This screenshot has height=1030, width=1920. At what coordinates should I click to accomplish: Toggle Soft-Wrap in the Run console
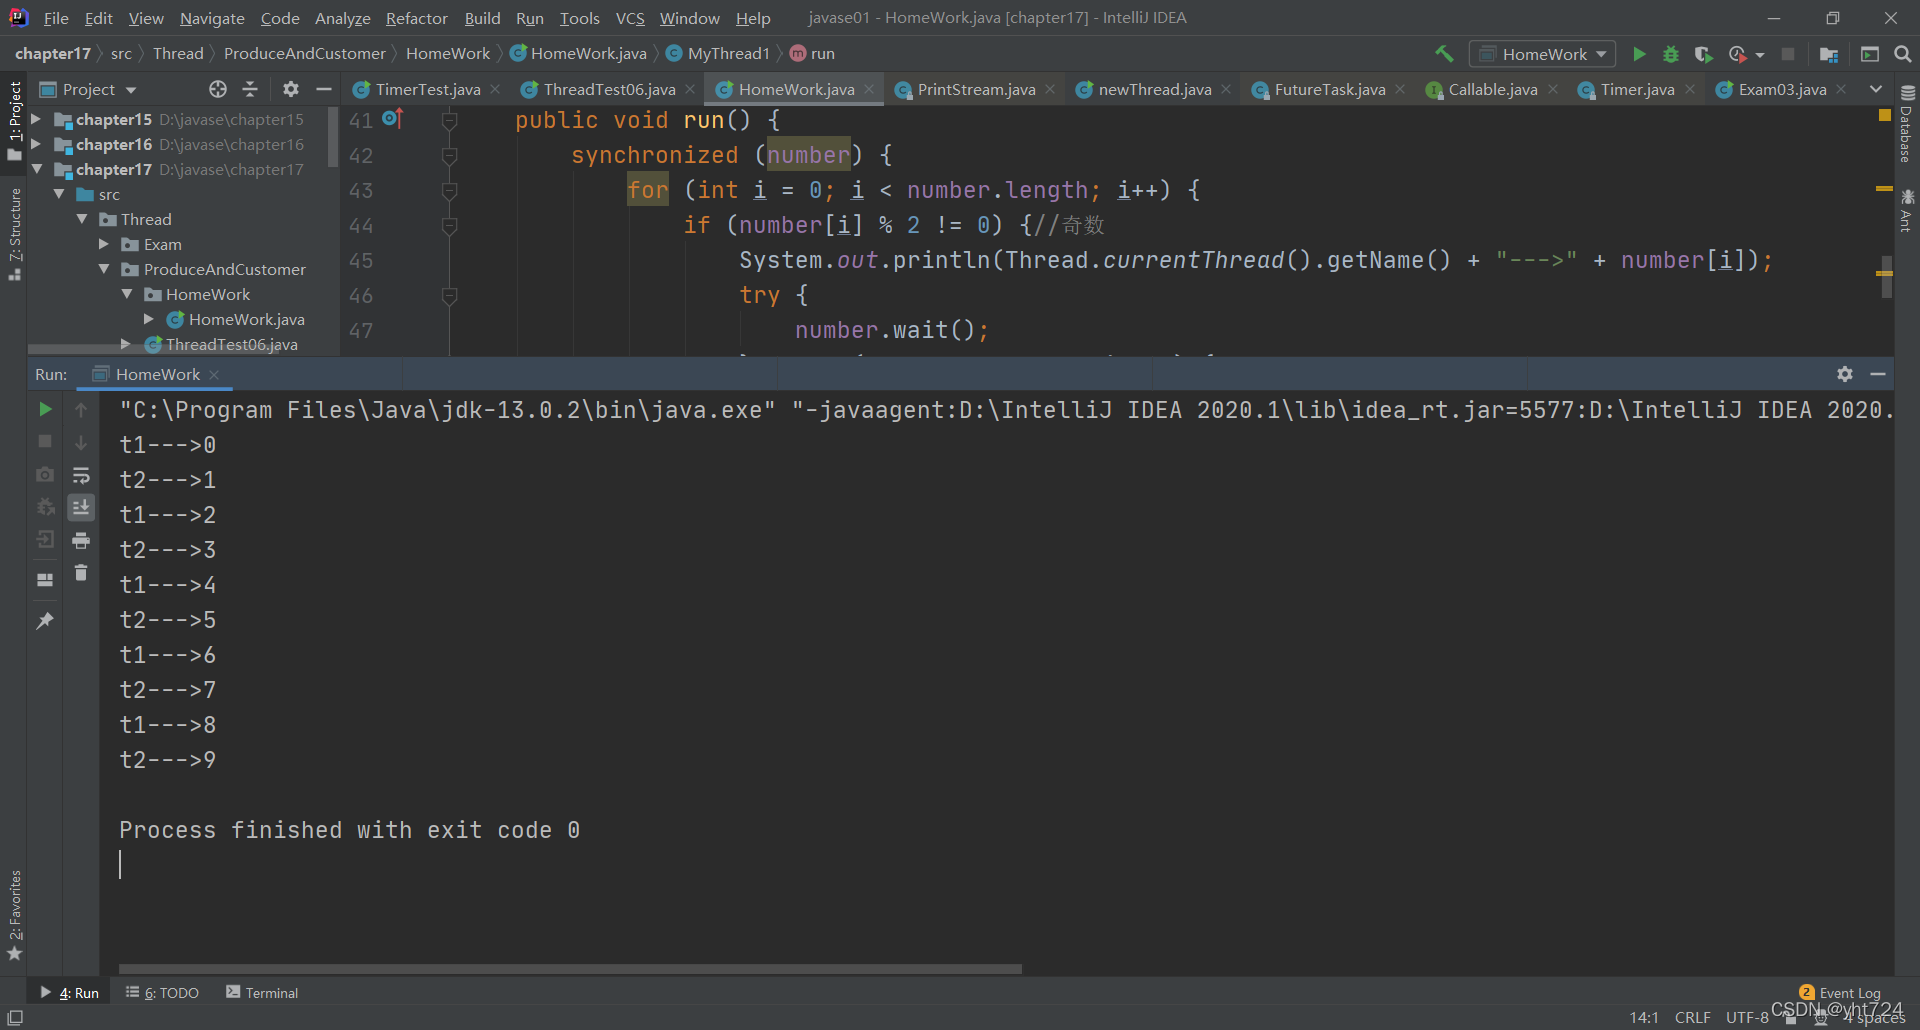81,475
